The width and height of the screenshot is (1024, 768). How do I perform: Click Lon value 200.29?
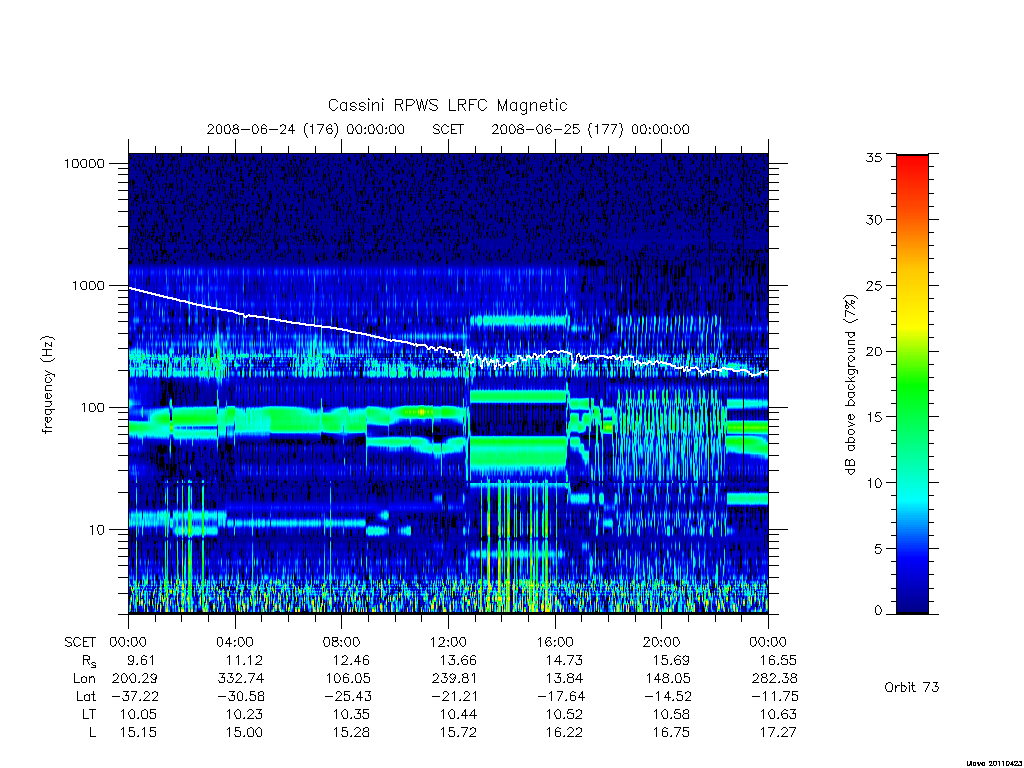click(x=135, y=678)
